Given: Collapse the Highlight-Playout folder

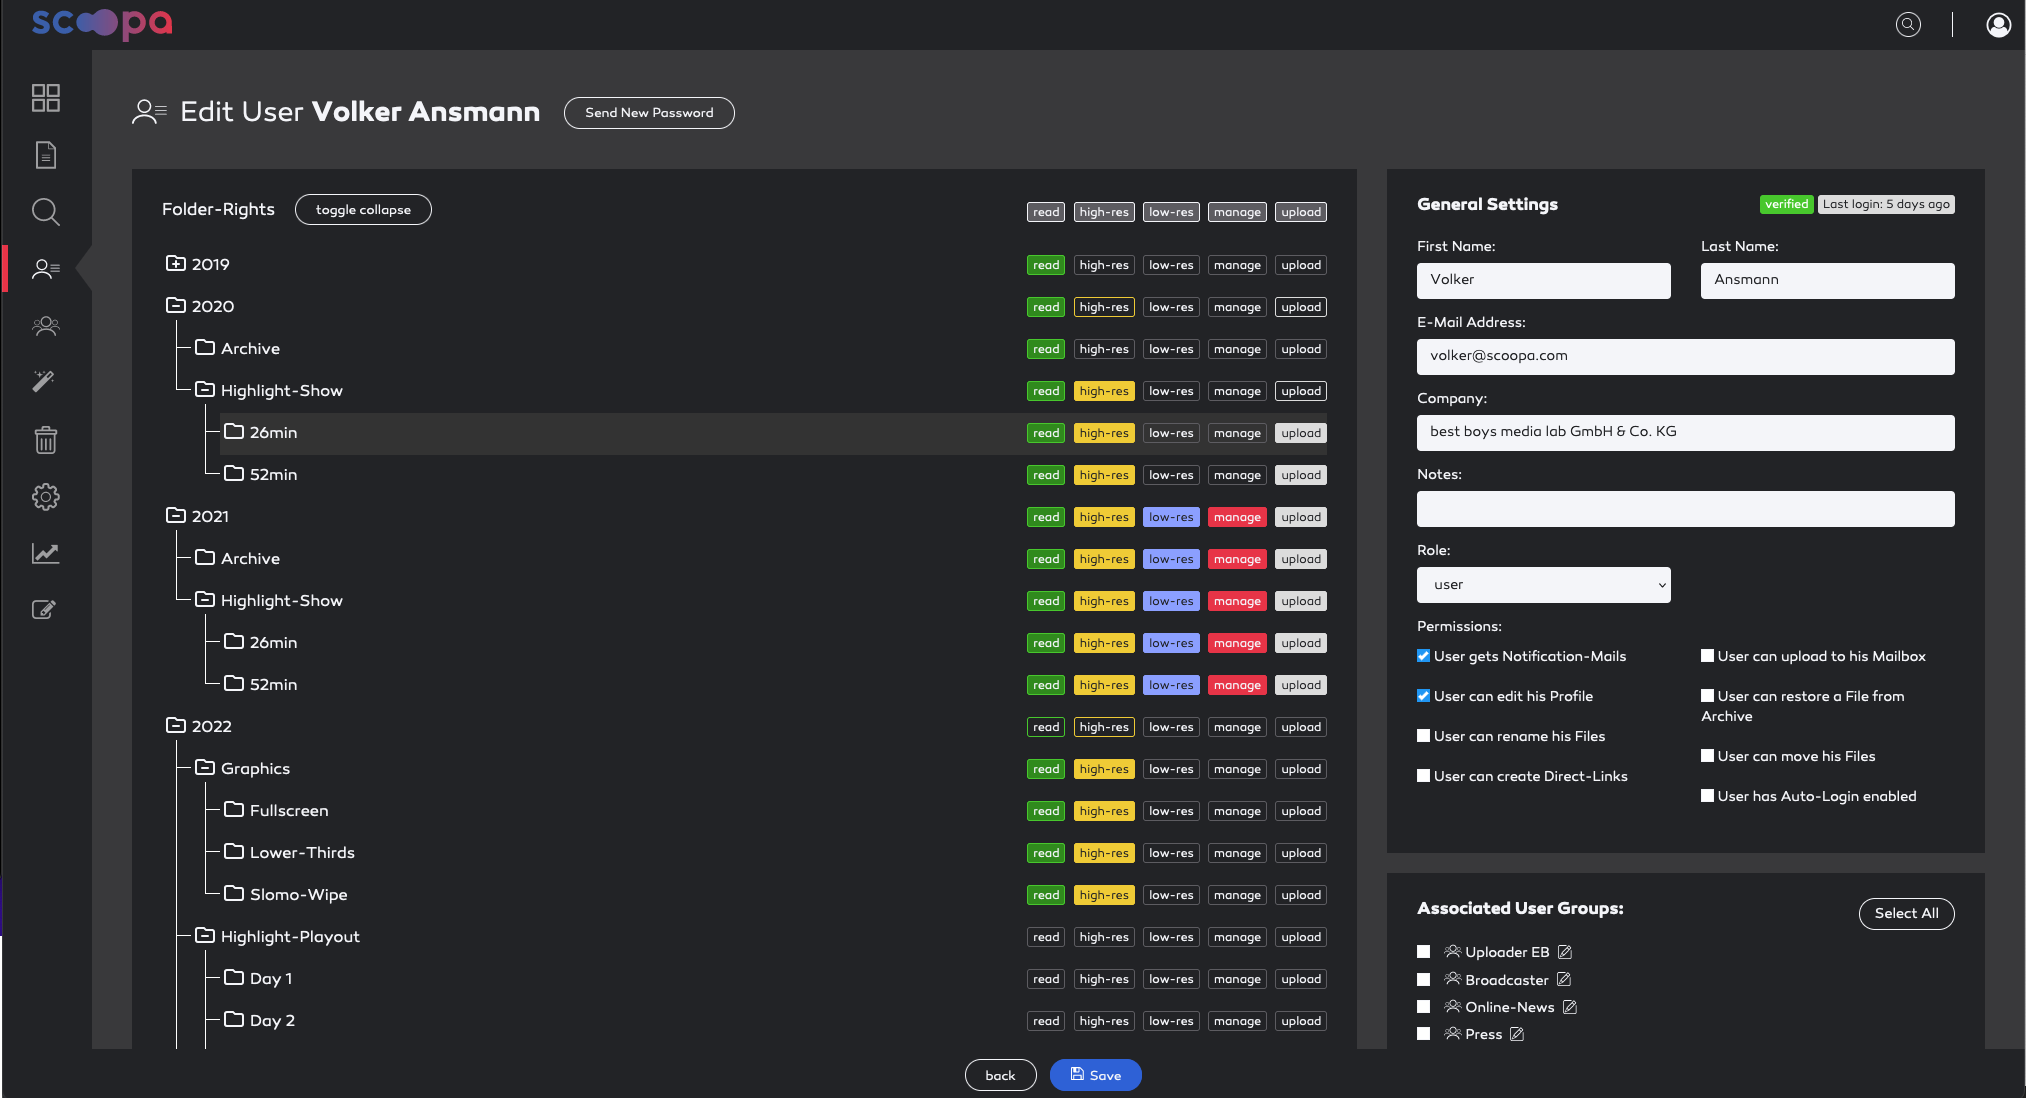Looking at the screenshot, I should [205, 936].
